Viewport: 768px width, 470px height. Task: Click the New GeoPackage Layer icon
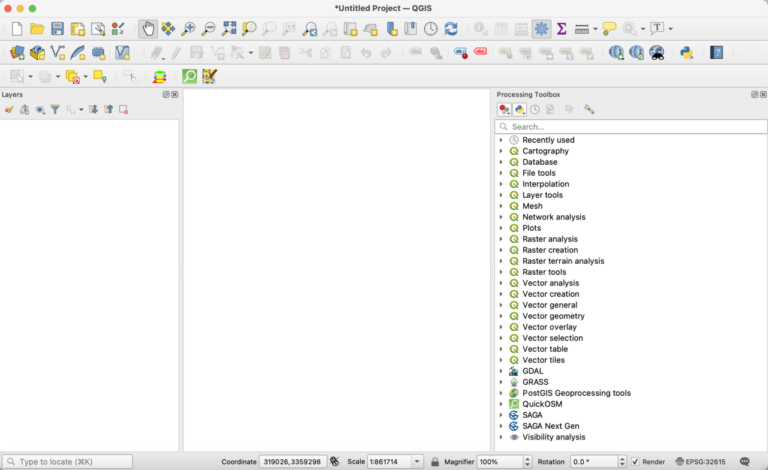pyautogui.click(x=37, y=52)
